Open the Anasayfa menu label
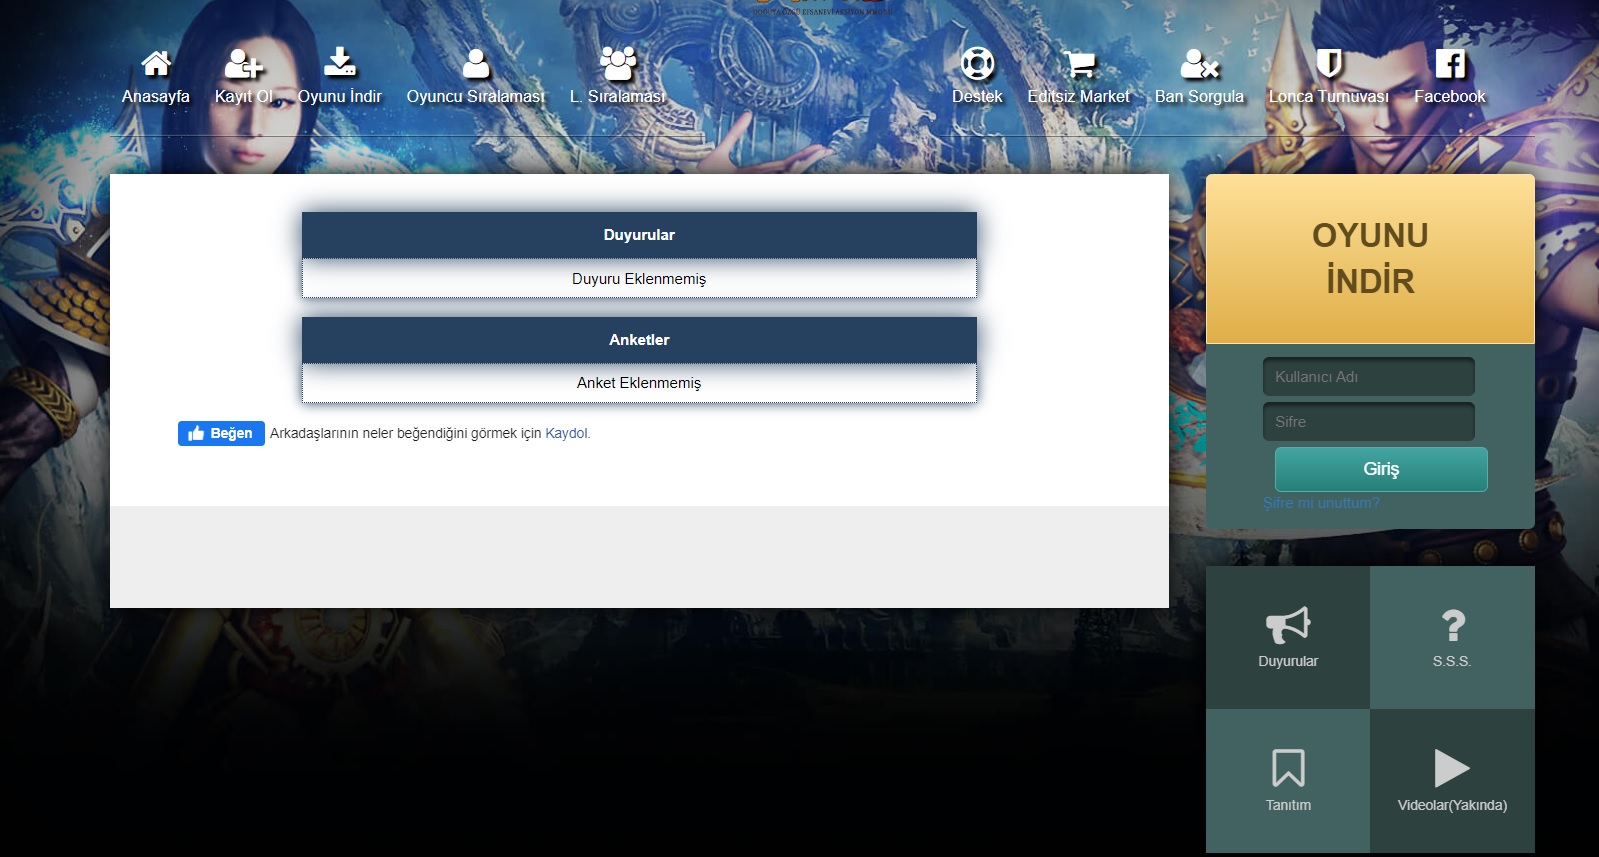Screen dimensions: 1599x857 pyautogui.click(x=156, y=96)
